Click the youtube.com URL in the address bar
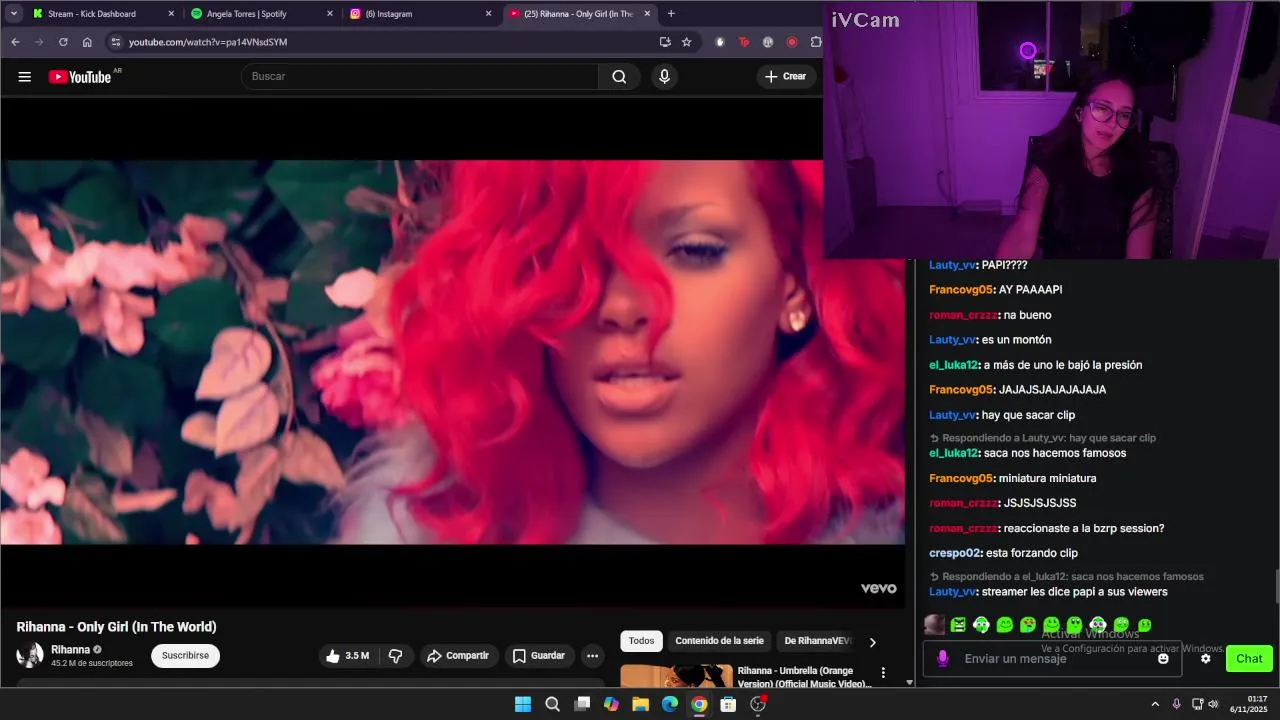 (x=208, y=42)
